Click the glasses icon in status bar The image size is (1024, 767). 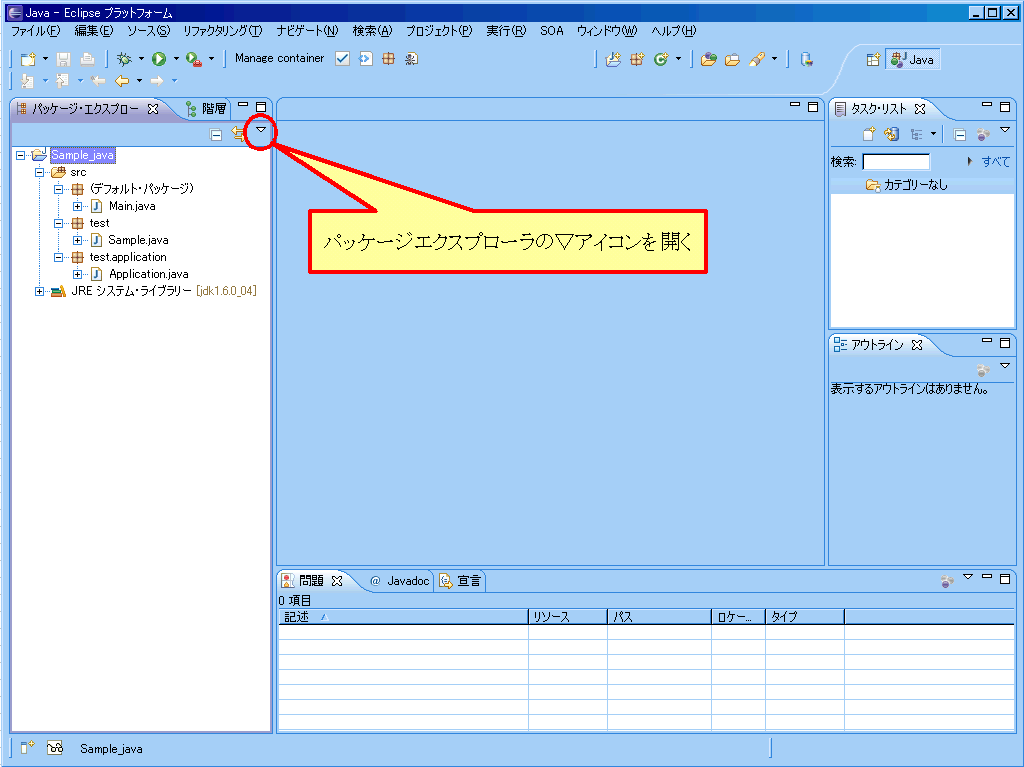pyautogui.click(x=55, y=748)
